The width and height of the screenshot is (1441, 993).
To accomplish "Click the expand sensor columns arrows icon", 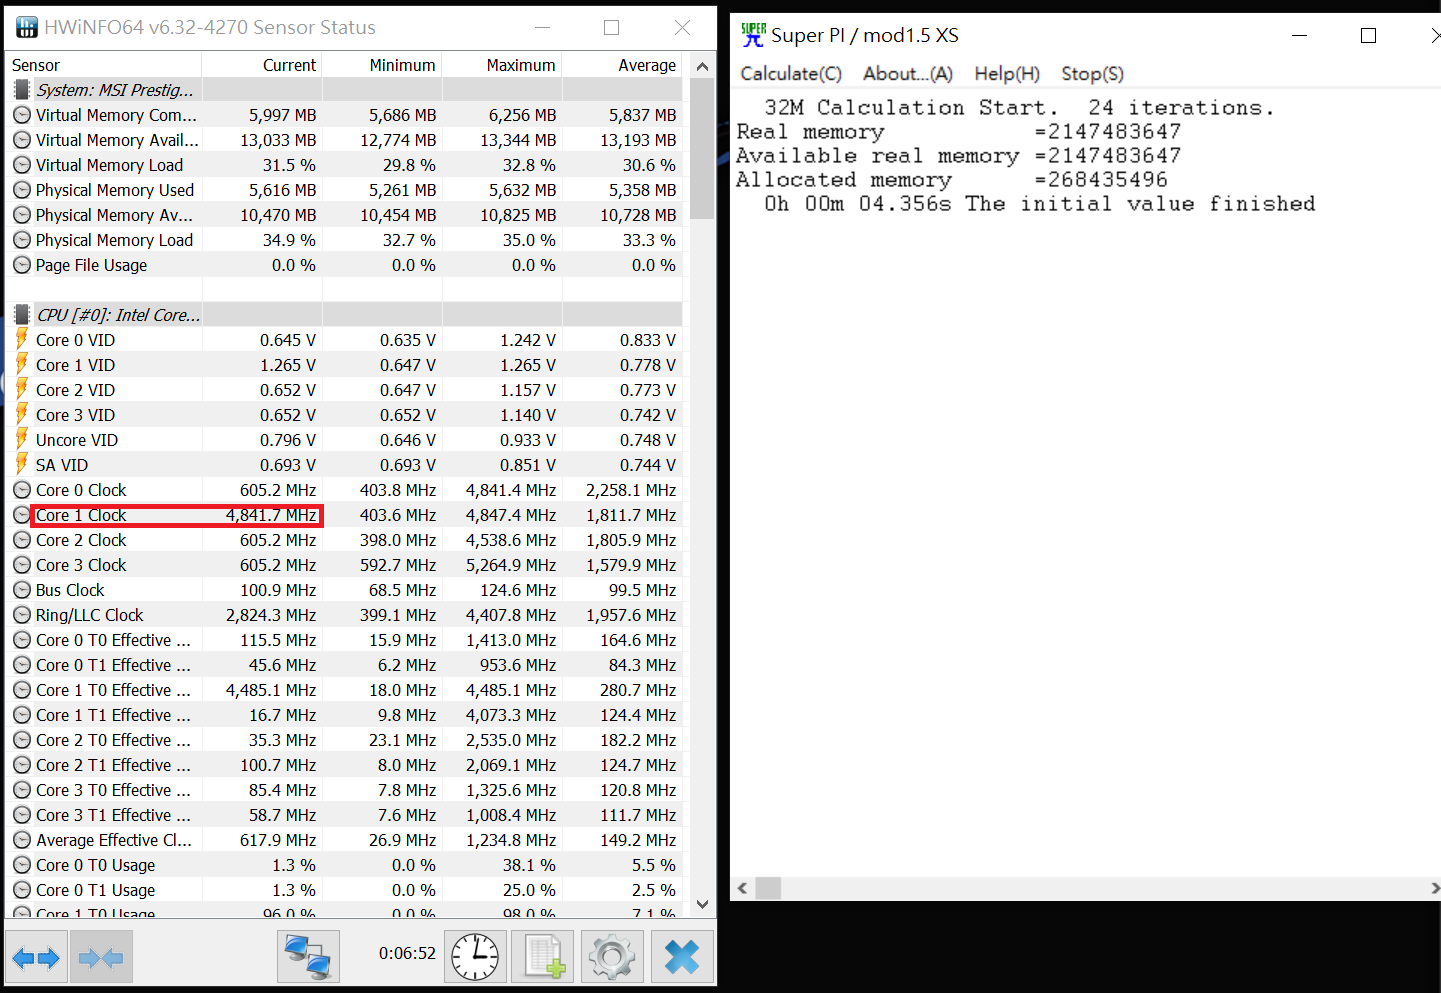I will (x=36, y=958).
